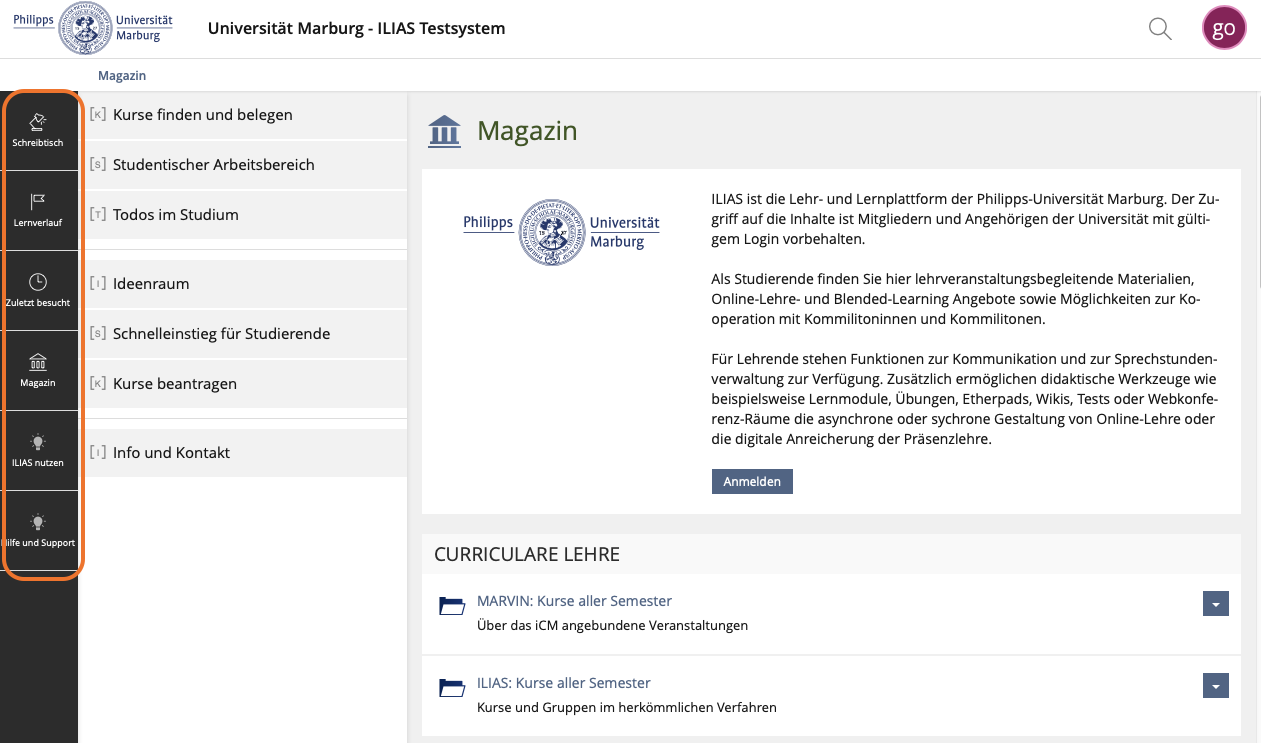Open MARVIN: Kurse aller Semester
This screenshot has width=1261, height=743.
(574, 601)
